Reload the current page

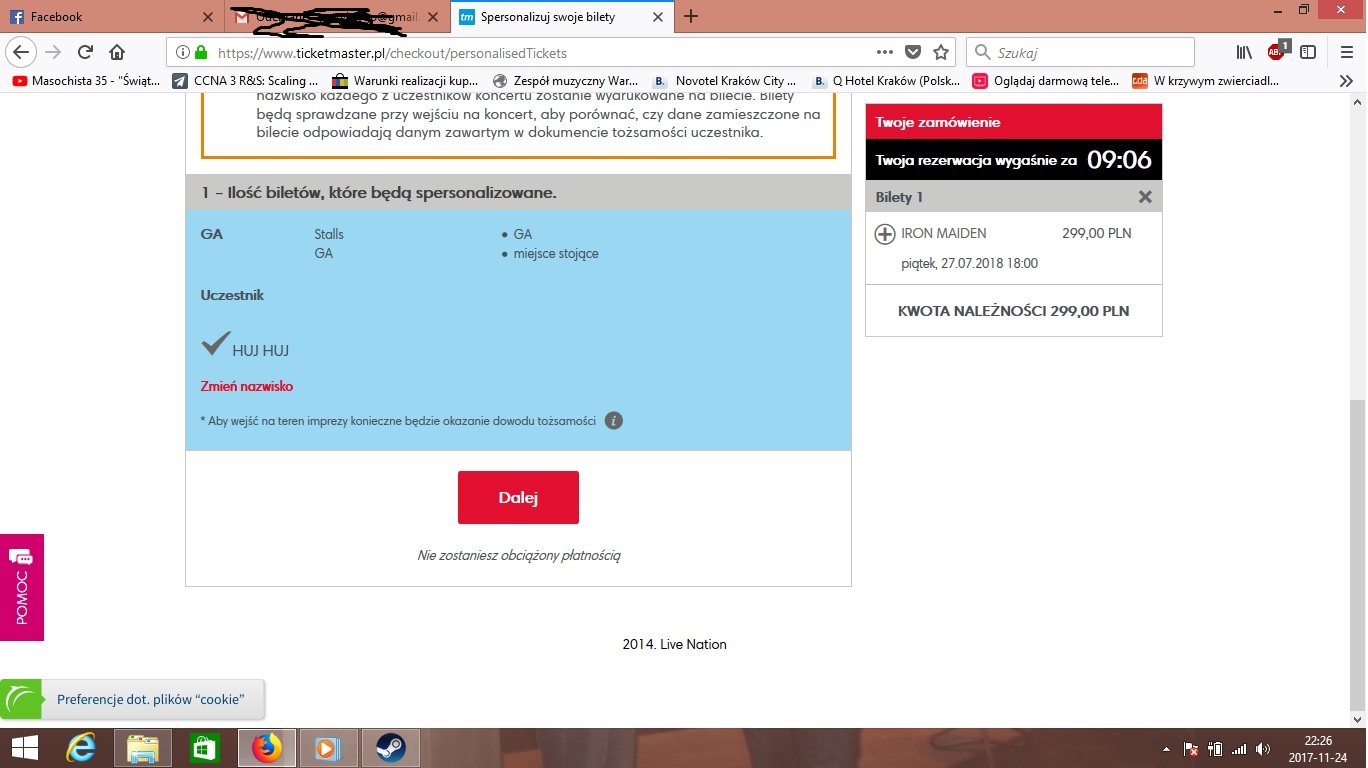tap(85, 53)
